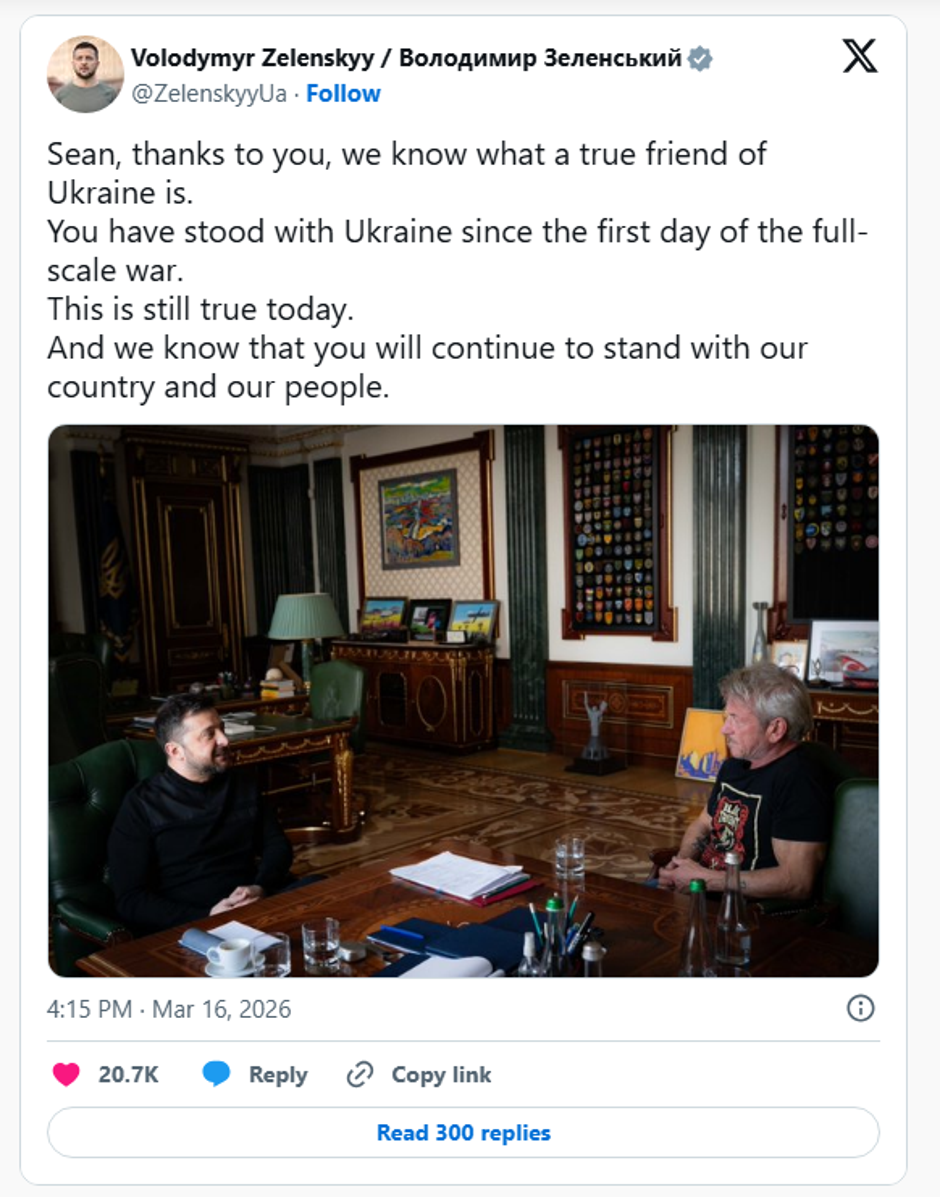Open the @ZelenskyyUa handle link
Viewport: 940px width, 1197px height.
208,94
